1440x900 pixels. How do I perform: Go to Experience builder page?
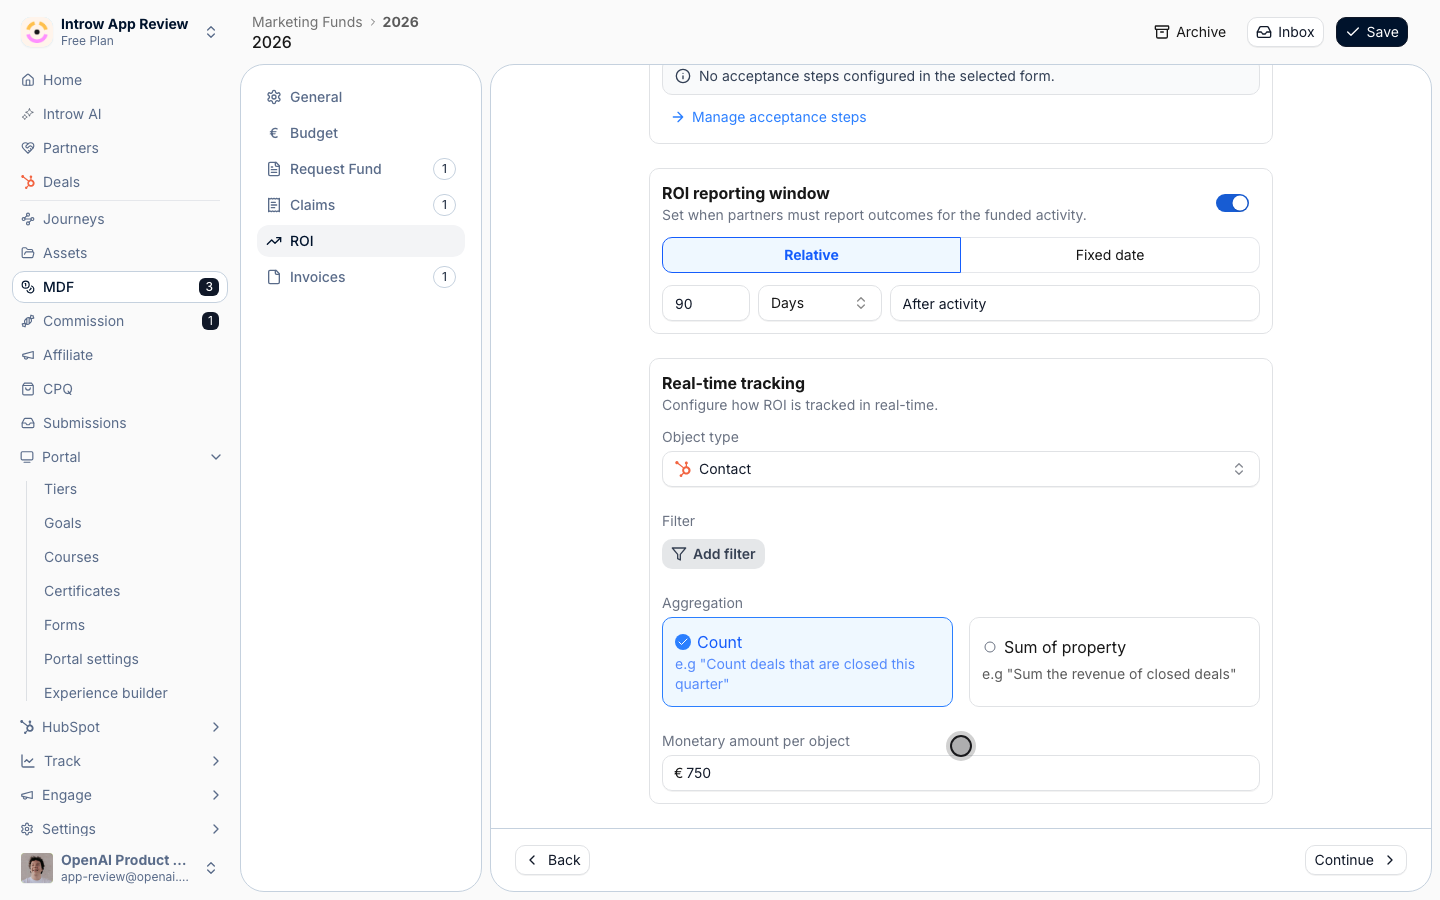(106, 693)
